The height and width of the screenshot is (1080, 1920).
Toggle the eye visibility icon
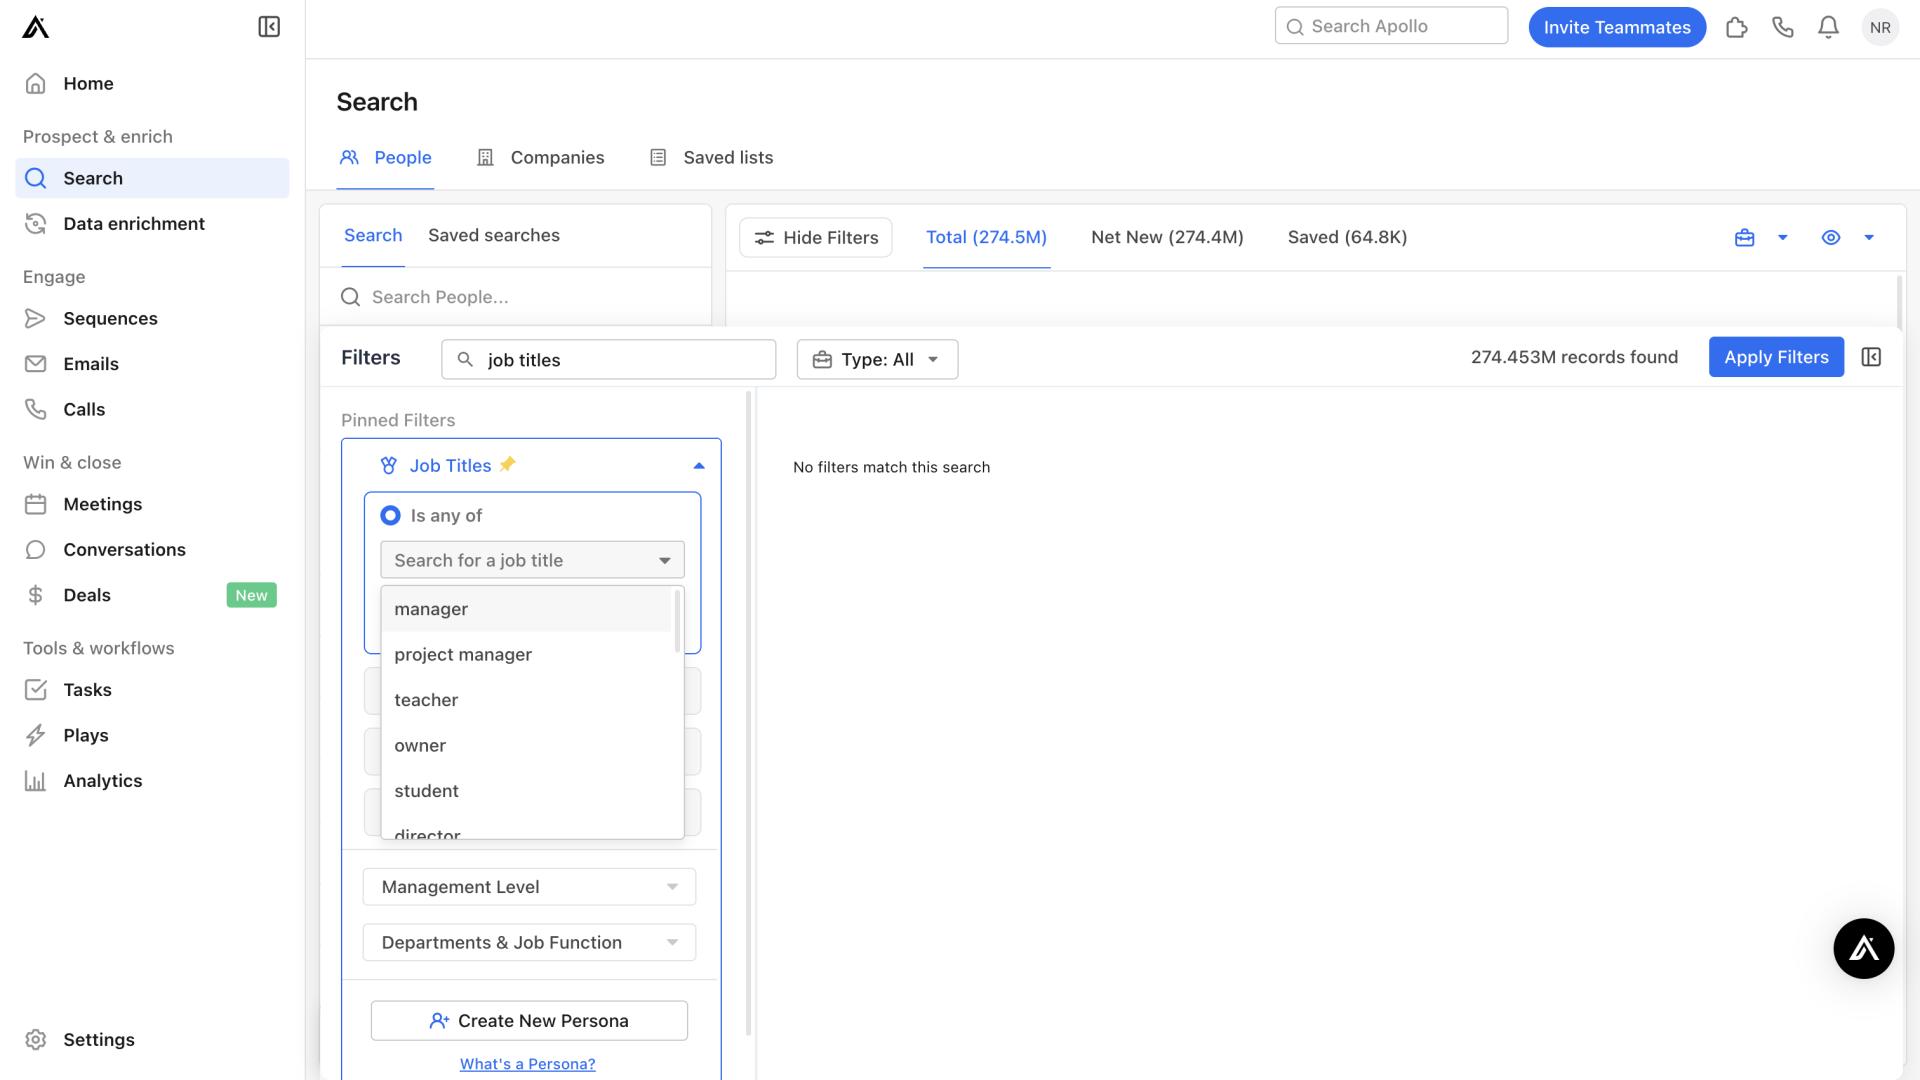[x=1830, y=238]
